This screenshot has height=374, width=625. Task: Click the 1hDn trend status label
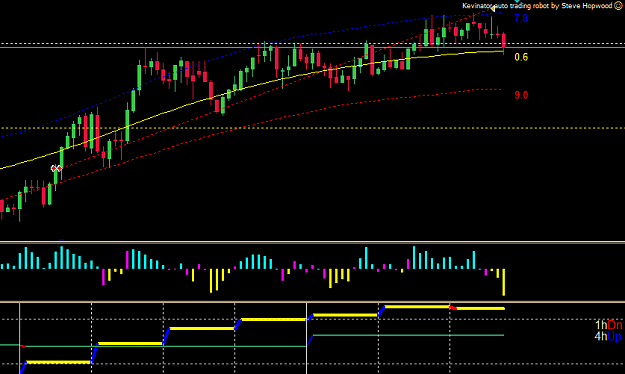[x=608, y=325]
